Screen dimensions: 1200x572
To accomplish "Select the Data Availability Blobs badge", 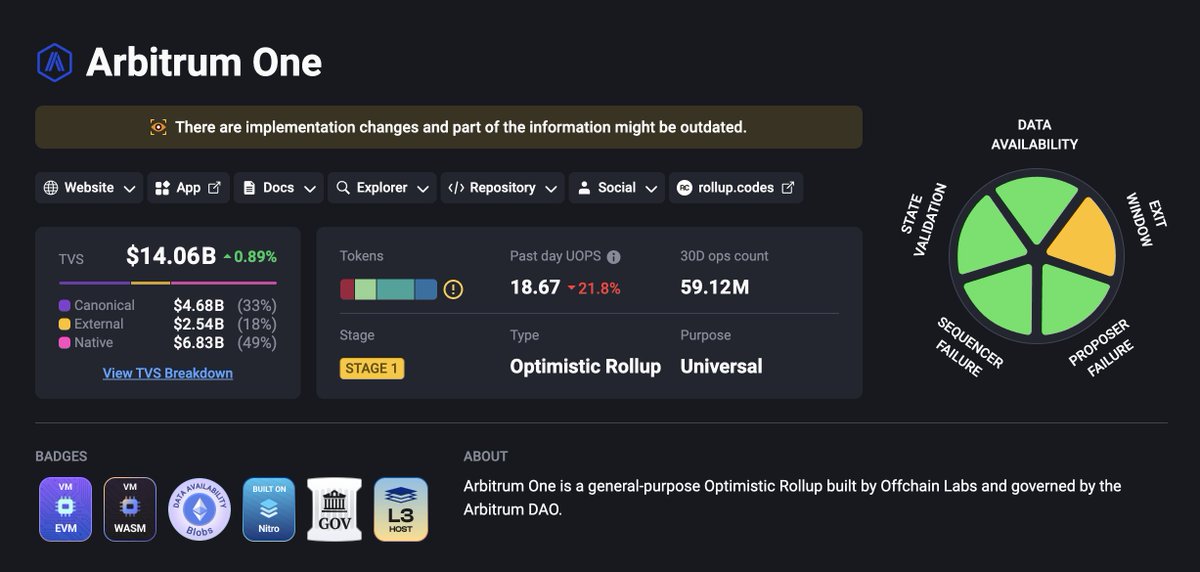I will 199,509.
